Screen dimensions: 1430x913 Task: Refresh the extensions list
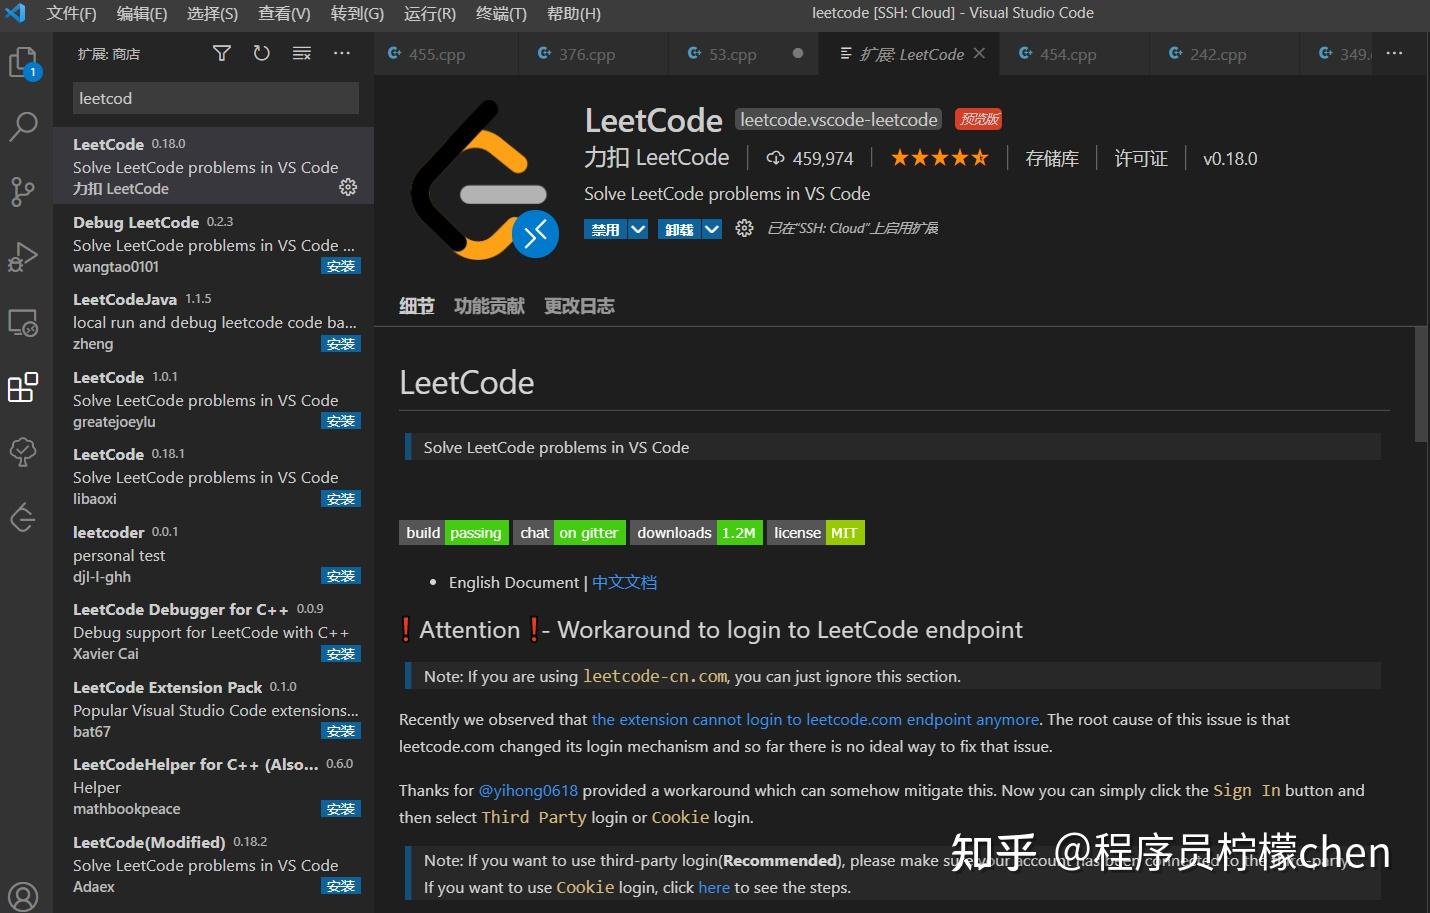click(261, 53)
